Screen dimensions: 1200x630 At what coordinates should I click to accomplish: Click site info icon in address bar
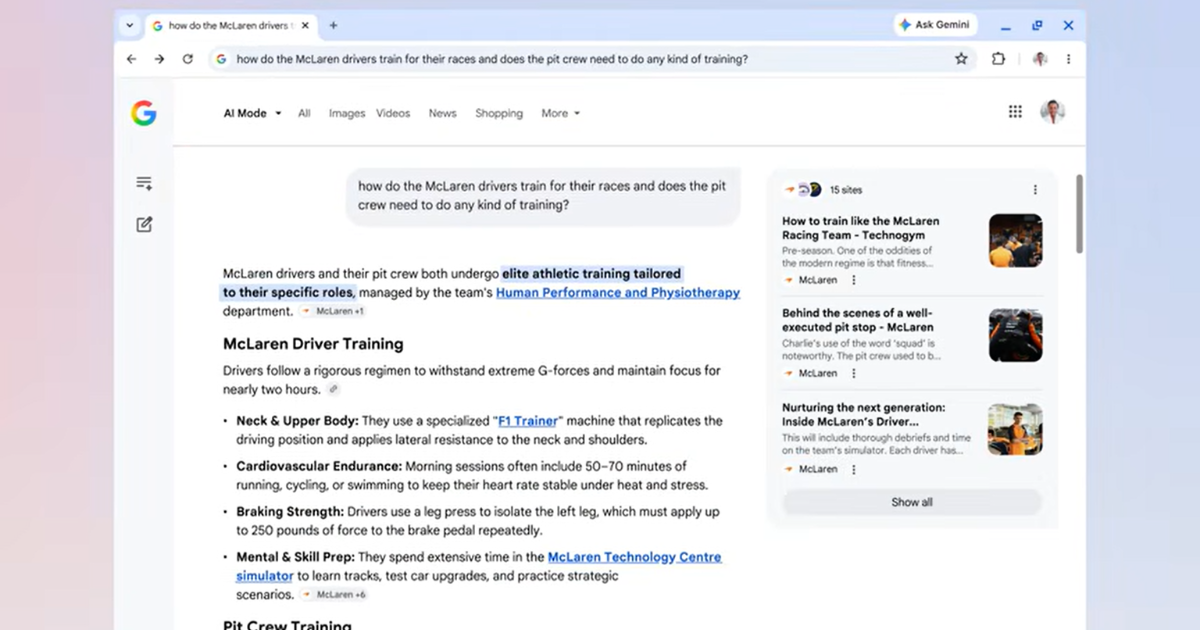click(x=221, y=59)
